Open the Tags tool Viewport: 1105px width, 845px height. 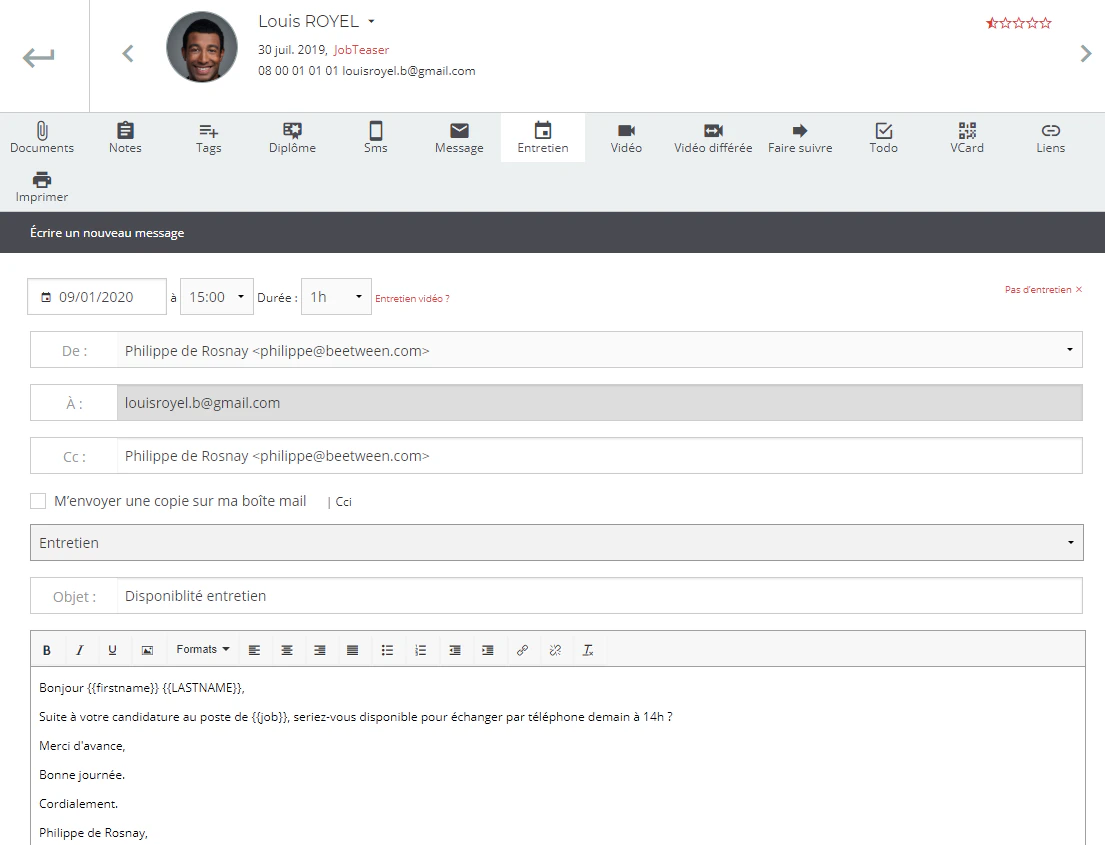click(x=209, y=137)
